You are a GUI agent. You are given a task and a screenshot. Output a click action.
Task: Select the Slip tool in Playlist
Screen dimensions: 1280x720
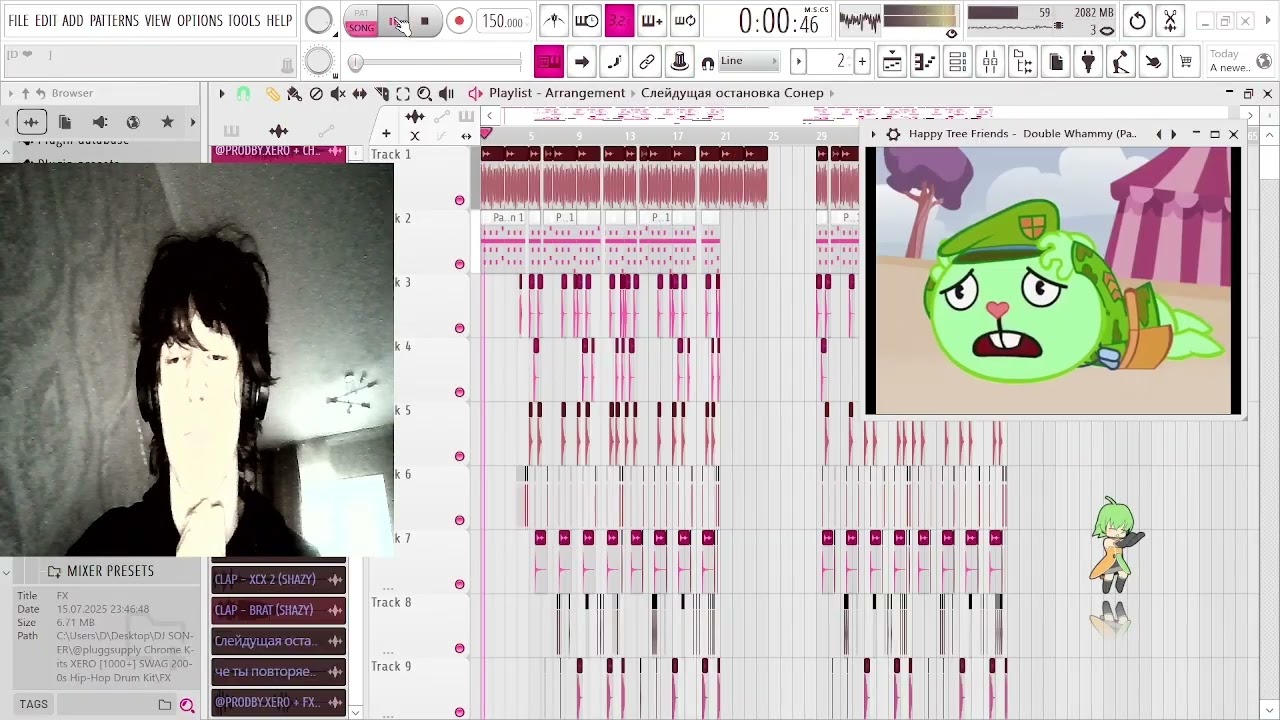tap(359, 93)
